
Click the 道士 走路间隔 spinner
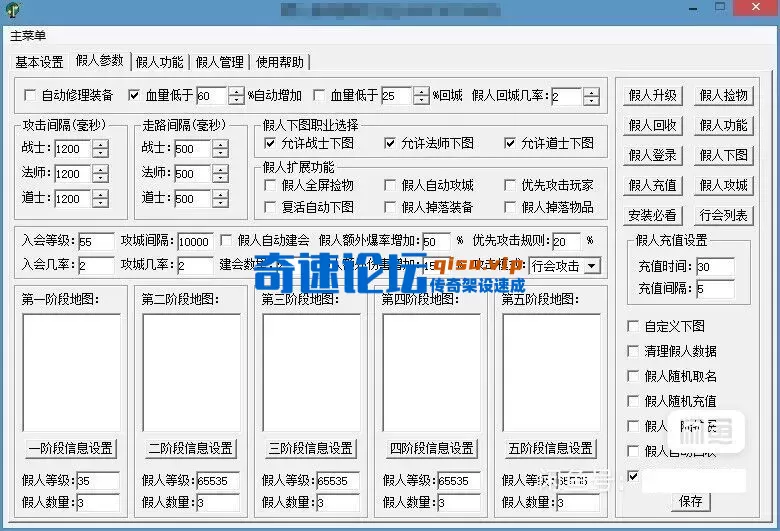(x=220, y=199)
